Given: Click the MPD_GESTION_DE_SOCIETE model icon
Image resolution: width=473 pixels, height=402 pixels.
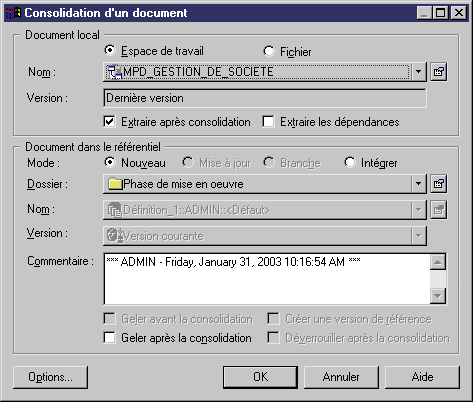Looking at the screenshot, I should point(114,72).
